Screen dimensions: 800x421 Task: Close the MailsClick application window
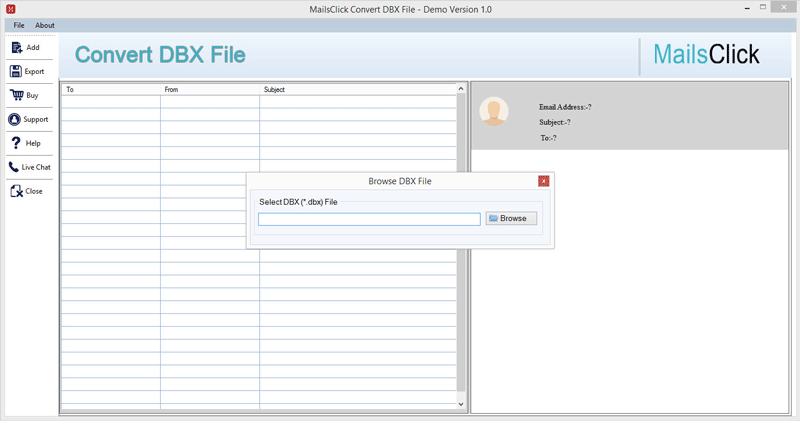784,7
